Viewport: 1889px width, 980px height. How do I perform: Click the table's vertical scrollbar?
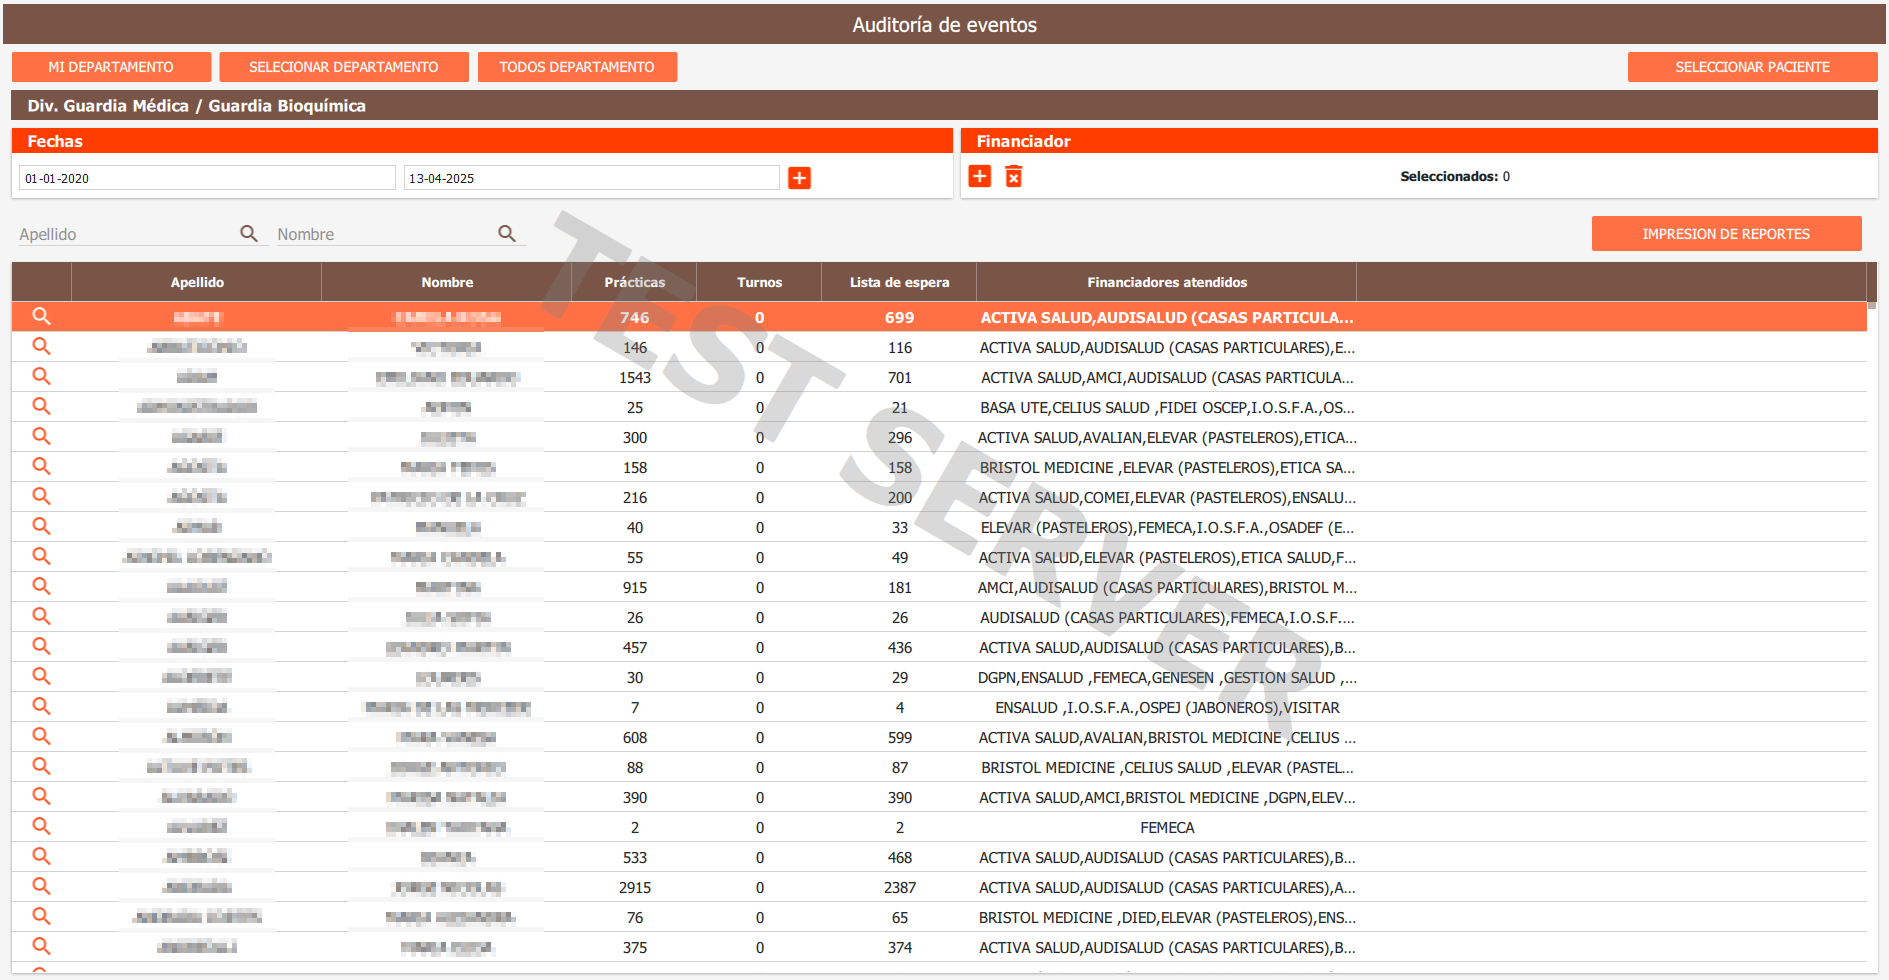(x=1872, y=600)
